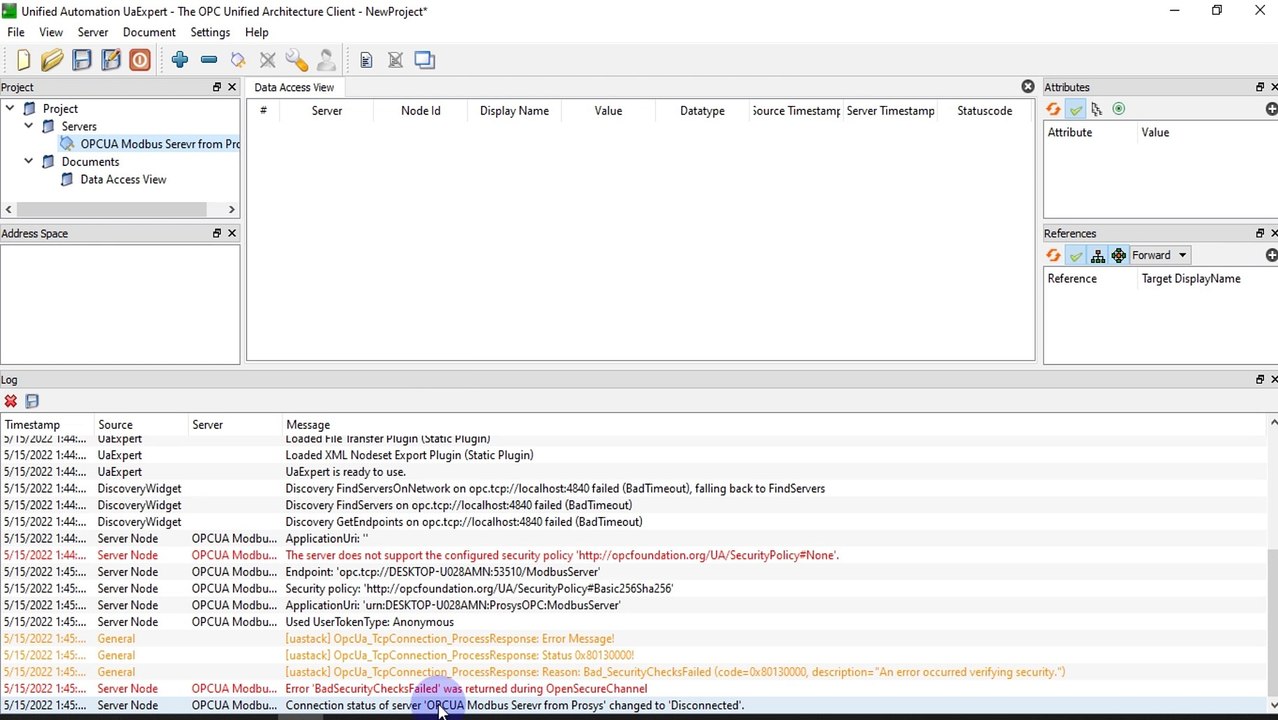Open the Settings menu
Viewport: 1278px width, 720px height.
tap(210, 32)
